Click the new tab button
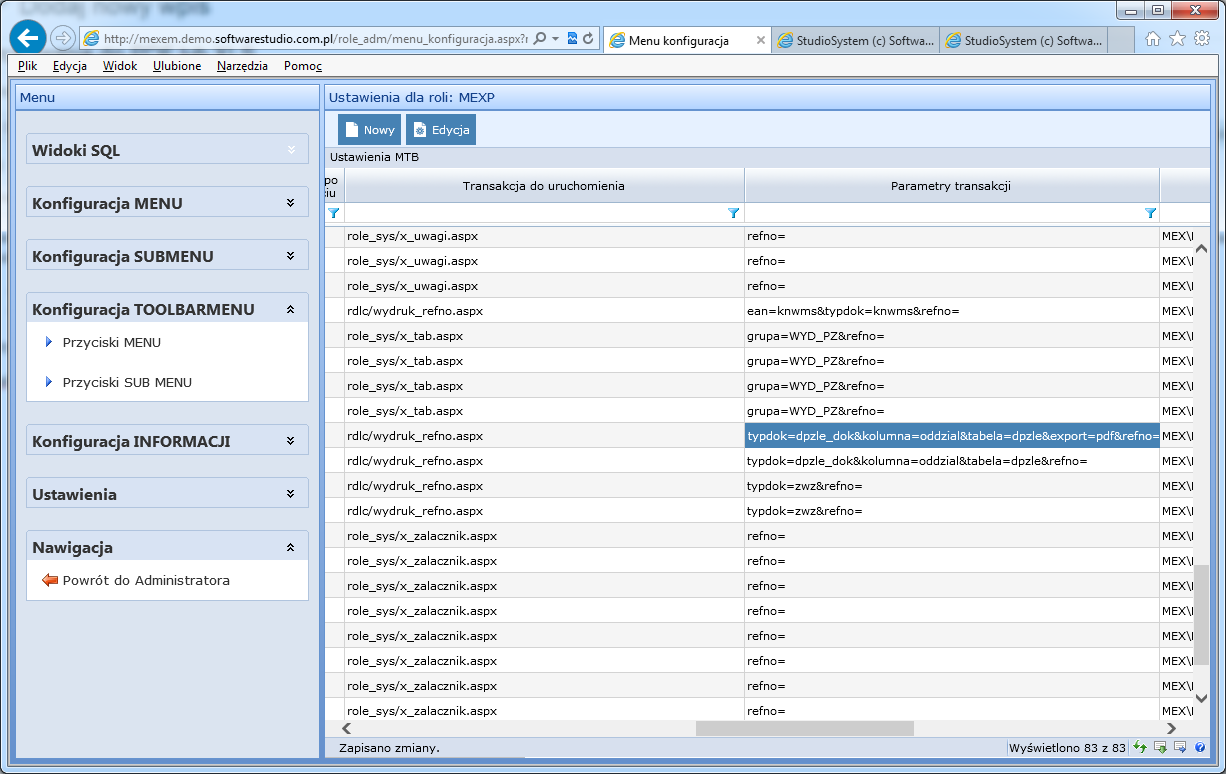The height and width of the screenshot is (774, 1226). [x=1121, y=41]
